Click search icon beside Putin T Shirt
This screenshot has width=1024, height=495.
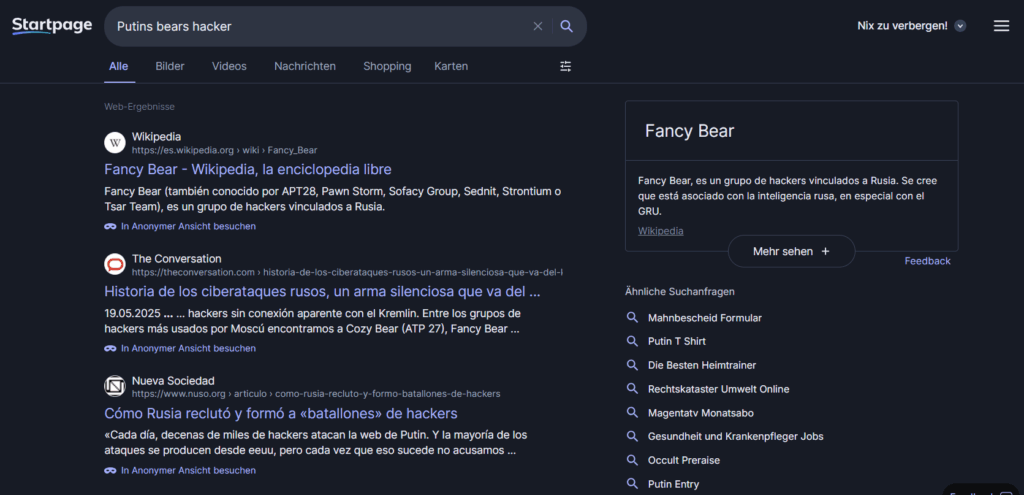pyautogui.click(x=632, y=342)
